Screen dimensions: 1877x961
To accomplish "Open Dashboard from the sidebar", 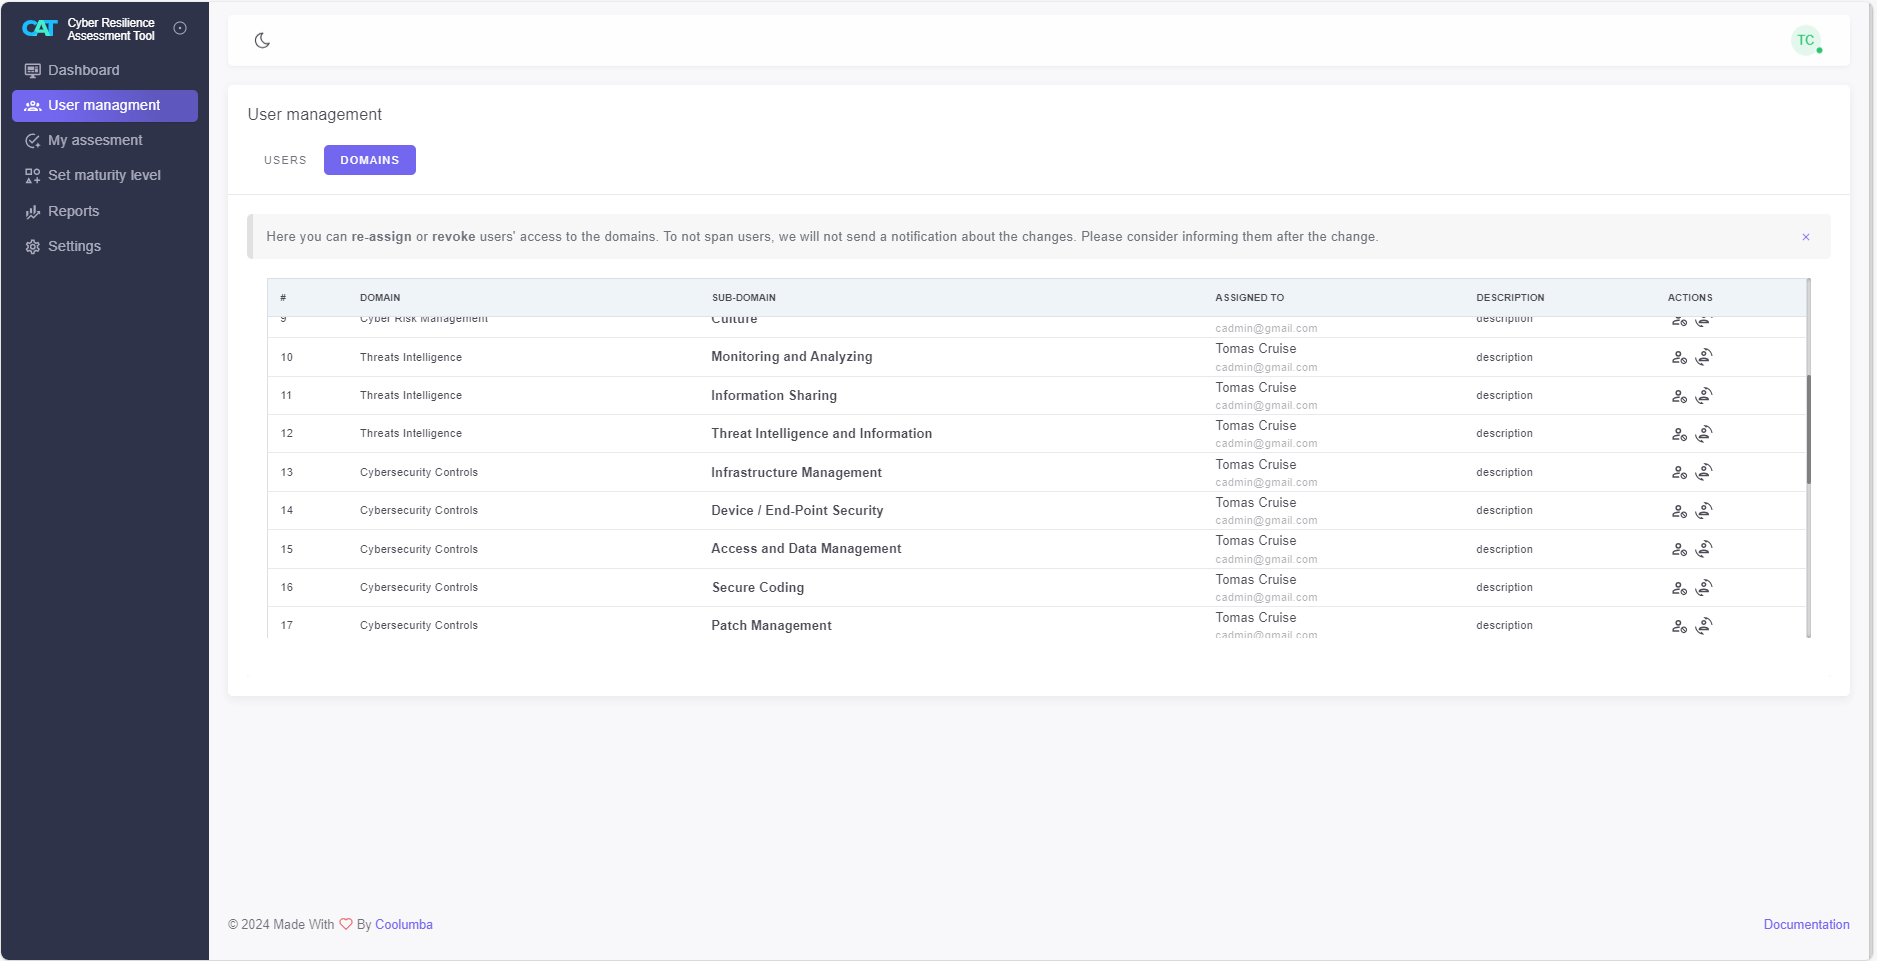I will 84,70.
